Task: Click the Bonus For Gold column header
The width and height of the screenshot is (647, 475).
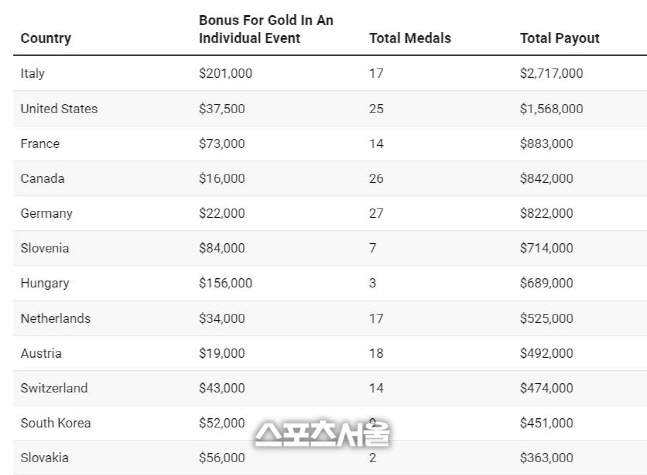Action: pyautogui.click(x=264, y=29)
